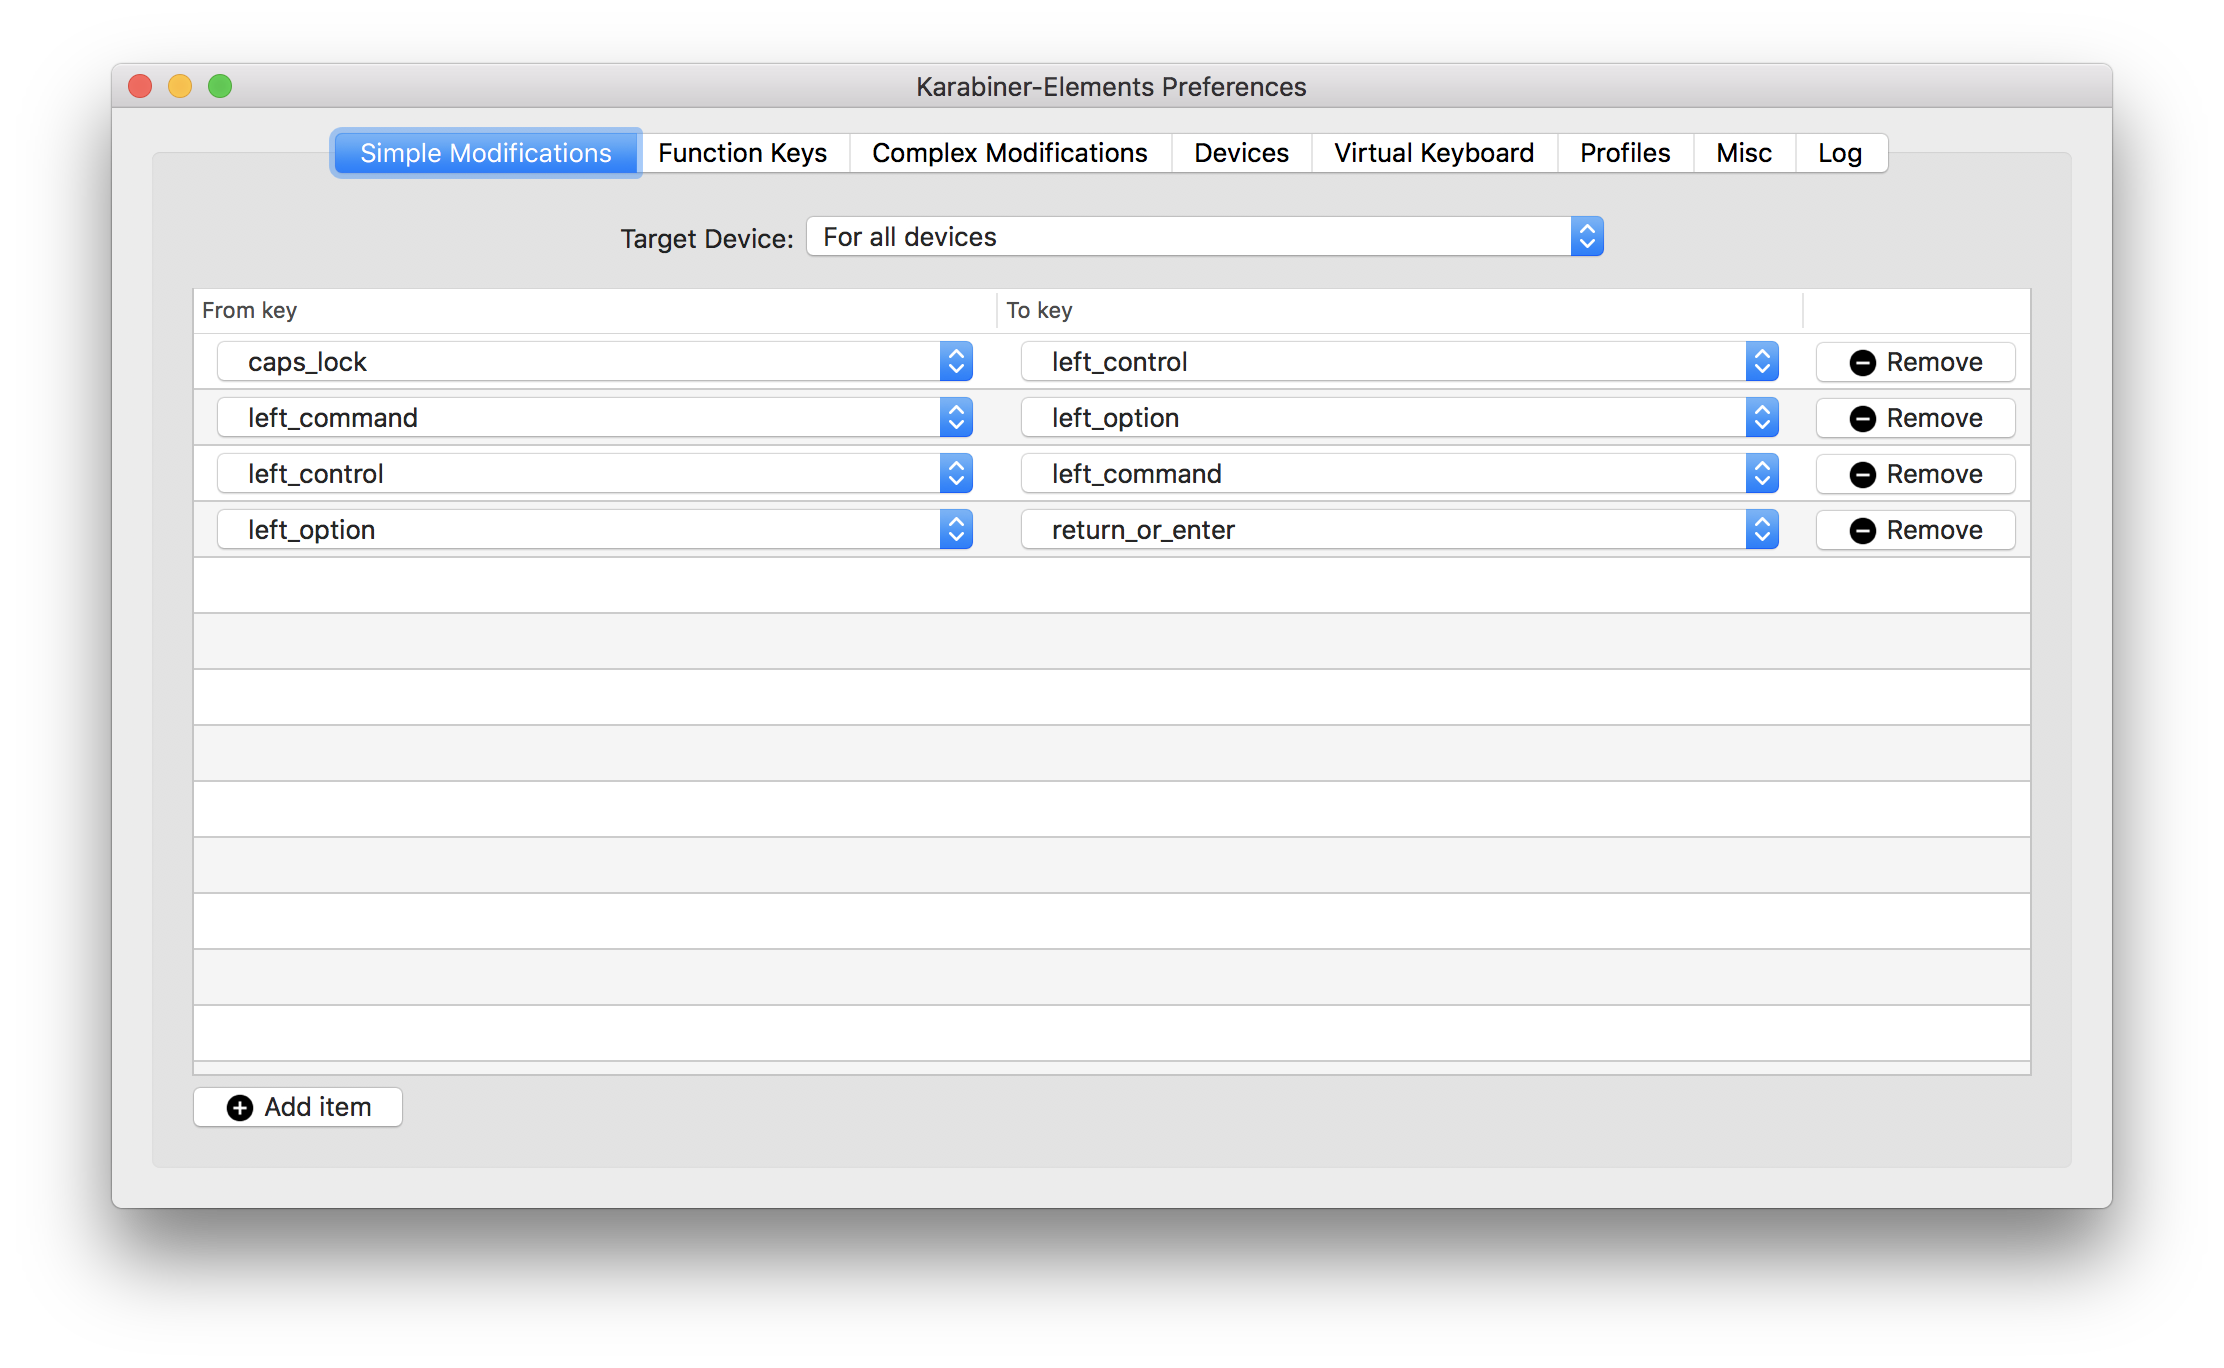The width and height of the screenshot is (2224, 1368).
Task: Open left_option To key dropdown
Action: pos(1400,418)
